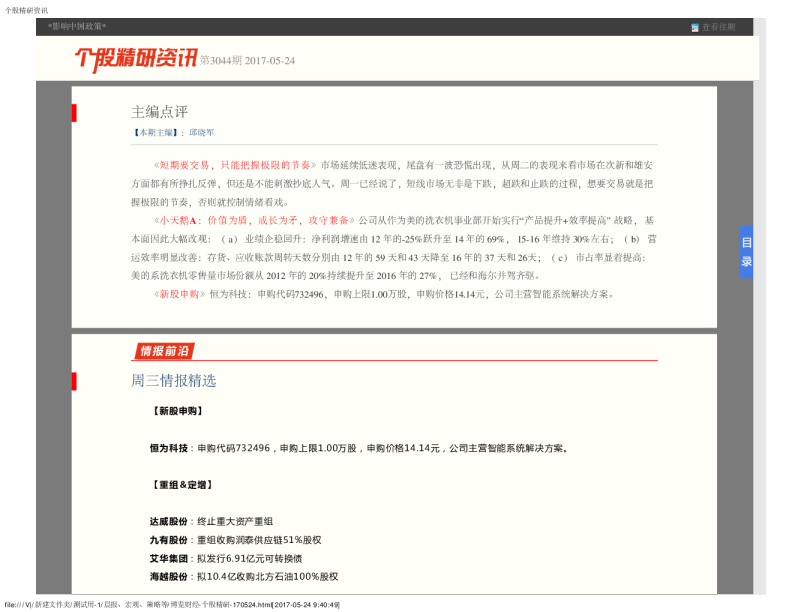Click editor name 邱晓军
The height and width of the screenshot is (612, 792).
202,132
